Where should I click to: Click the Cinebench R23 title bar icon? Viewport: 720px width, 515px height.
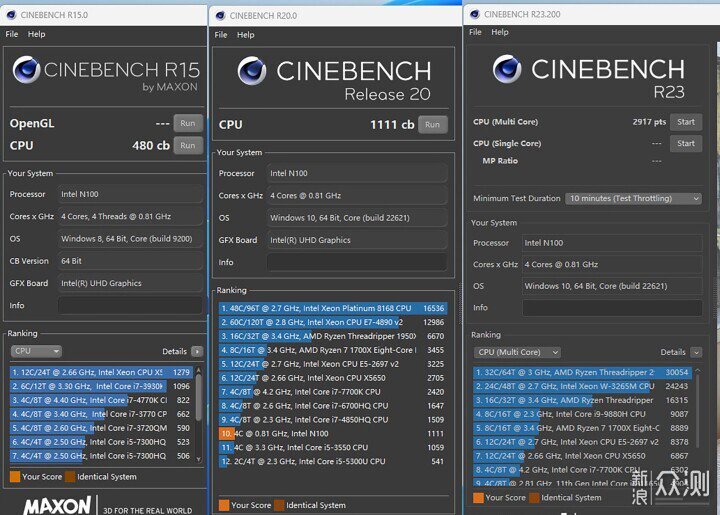(475, 14)
